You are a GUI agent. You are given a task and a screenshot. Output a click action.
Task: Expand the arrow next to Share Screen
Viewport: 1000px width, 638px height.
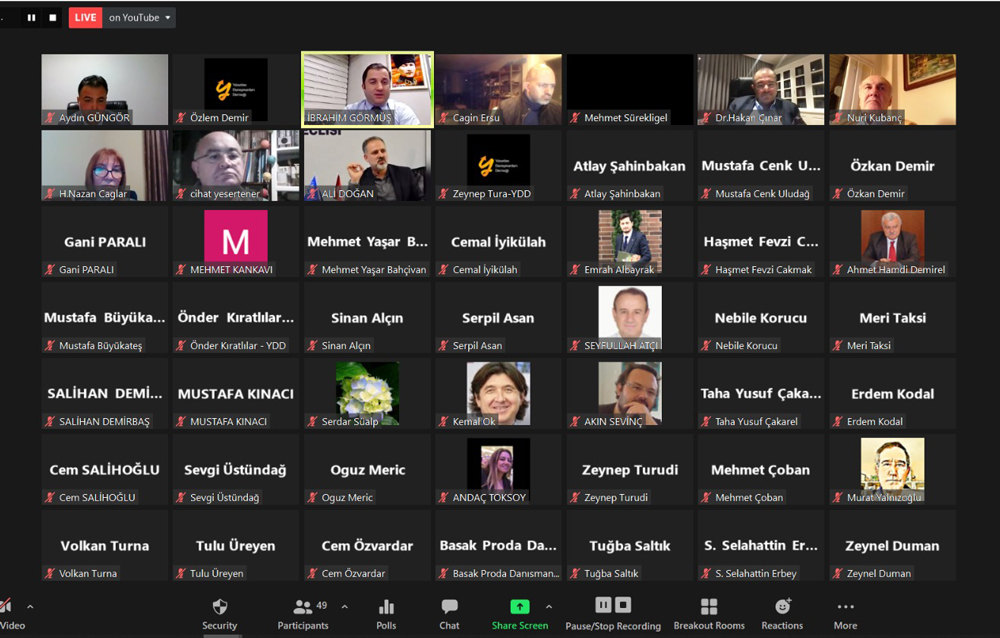(x=548, y=607)
